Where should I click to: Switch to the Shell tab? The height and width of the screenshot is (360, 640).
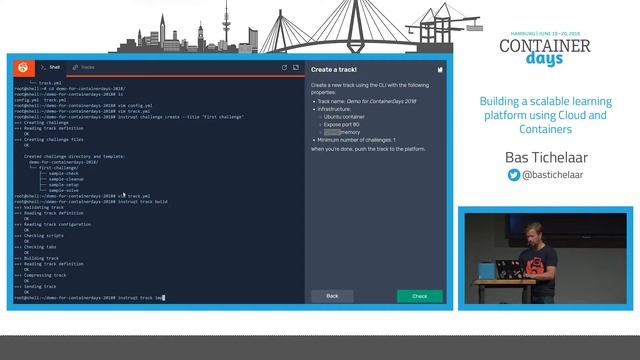[x=51, y=67]
